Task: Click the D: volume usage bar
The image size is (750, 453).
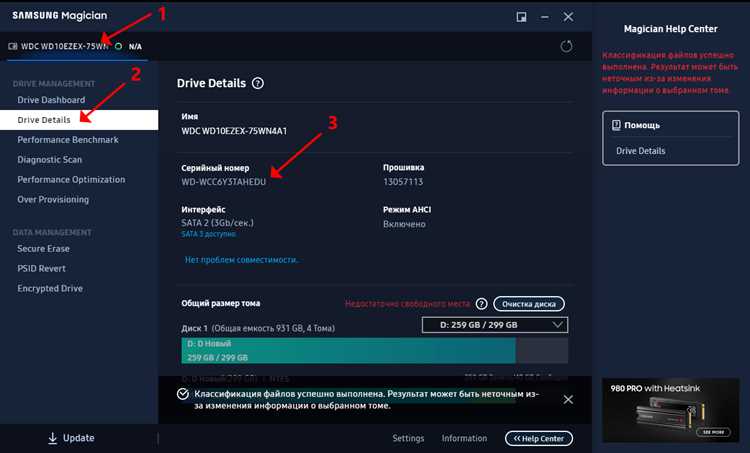Action: tap(375, 351)
